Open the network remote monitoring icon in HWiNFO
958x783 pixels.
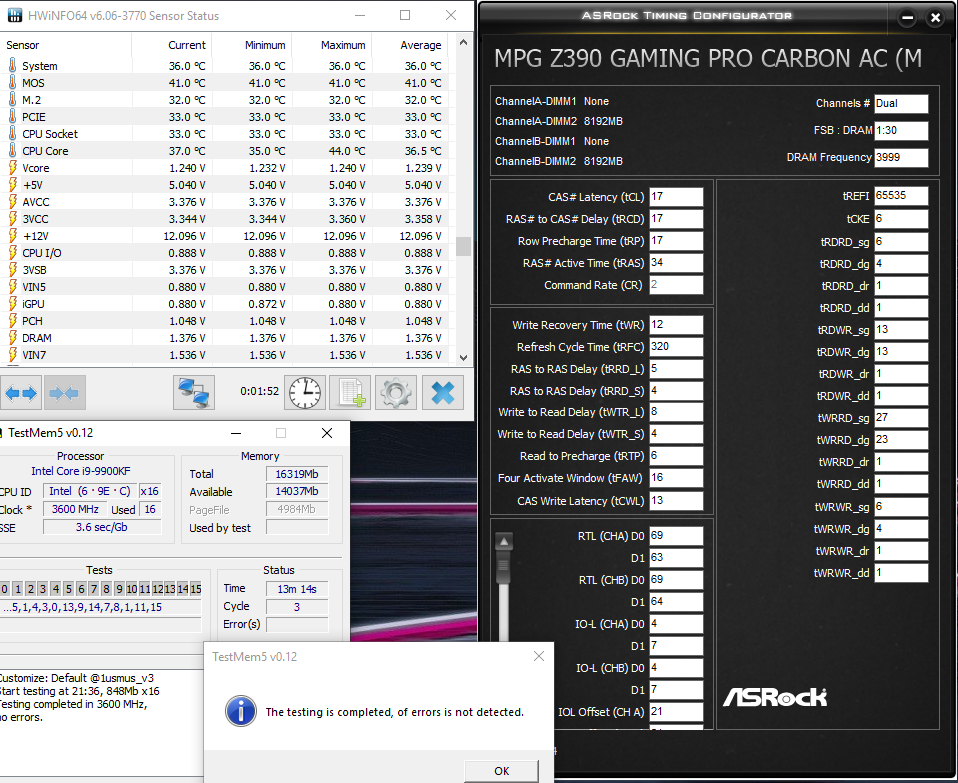[x=194, y=393]
